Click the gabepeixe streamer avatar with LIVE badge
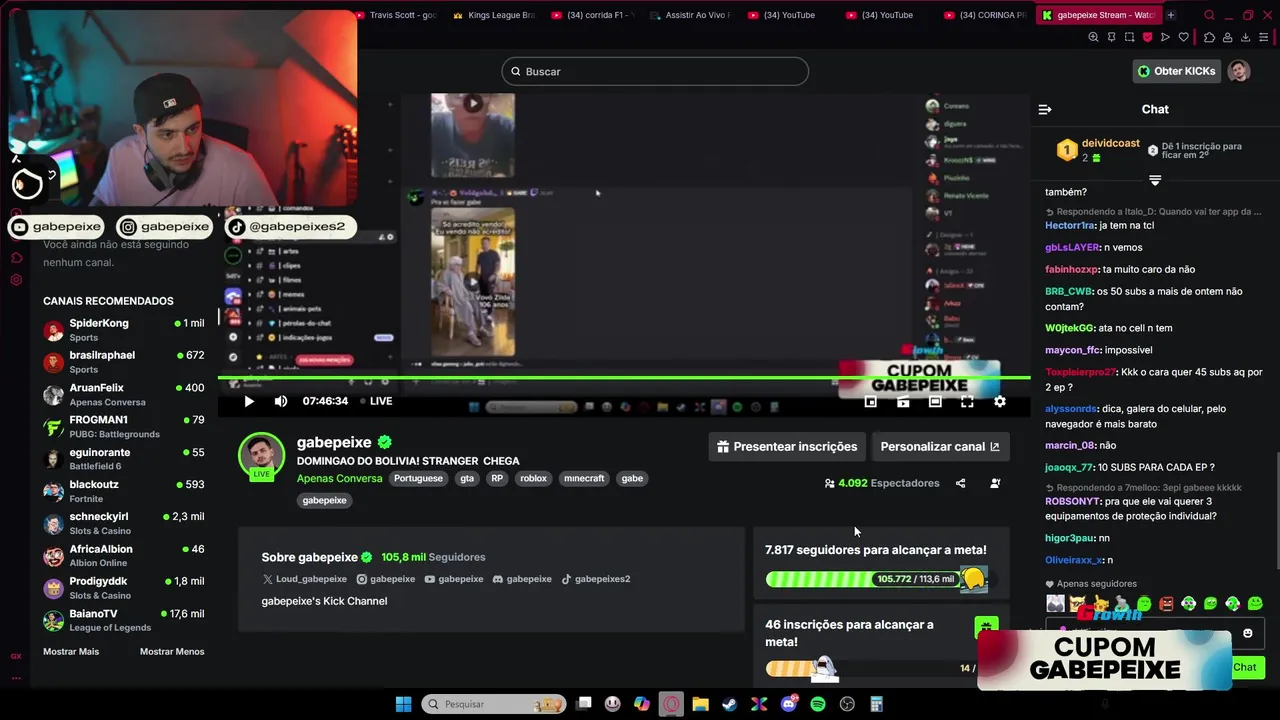1280x720 pixels. tap(261, 456)
